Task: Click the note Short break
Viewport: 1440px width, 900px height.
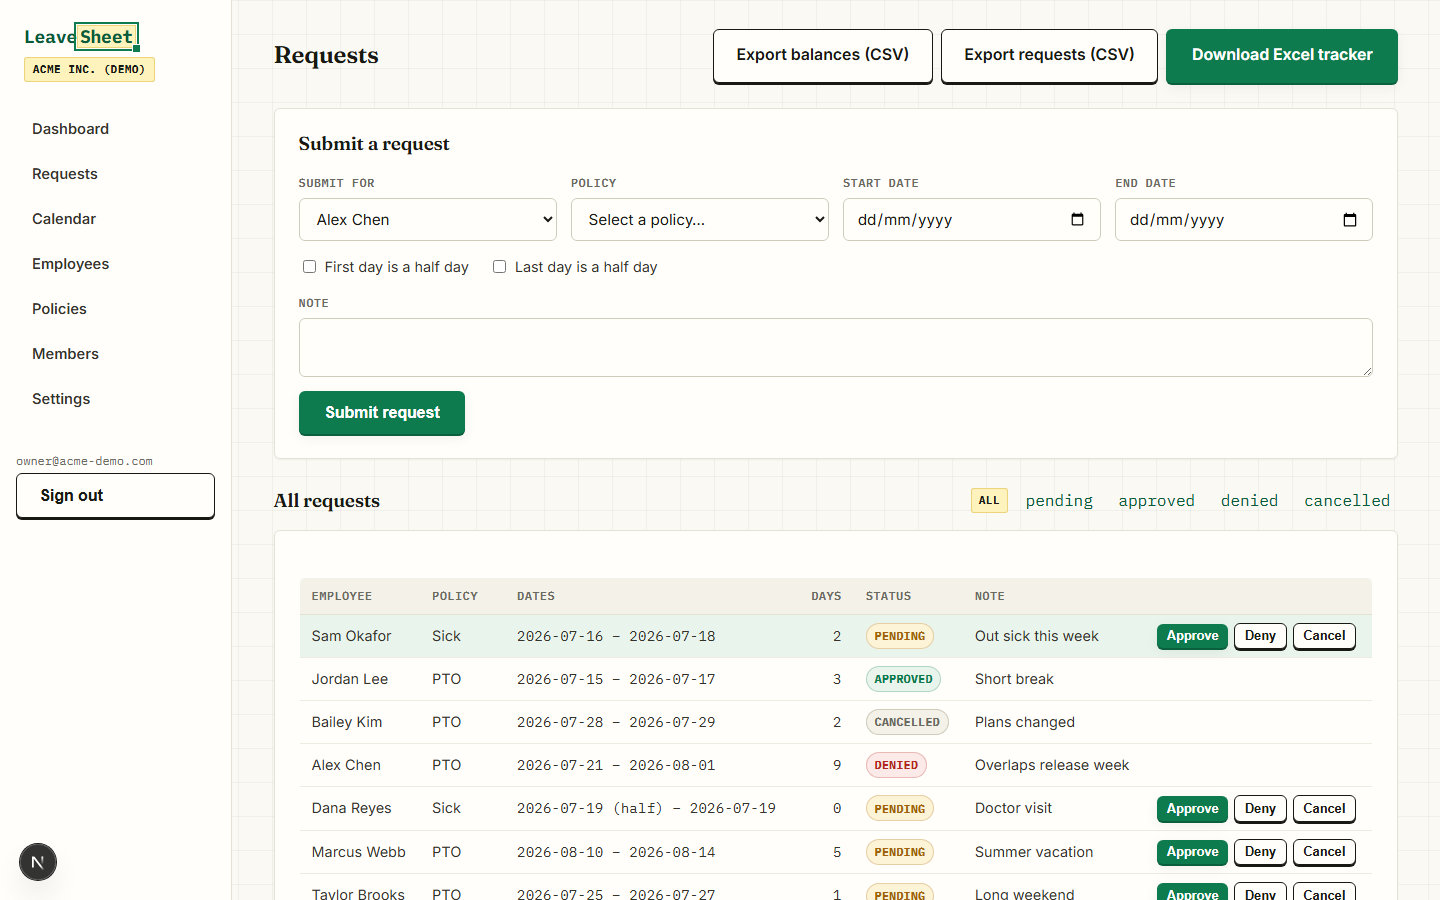Action: (x=1014, y=679)
